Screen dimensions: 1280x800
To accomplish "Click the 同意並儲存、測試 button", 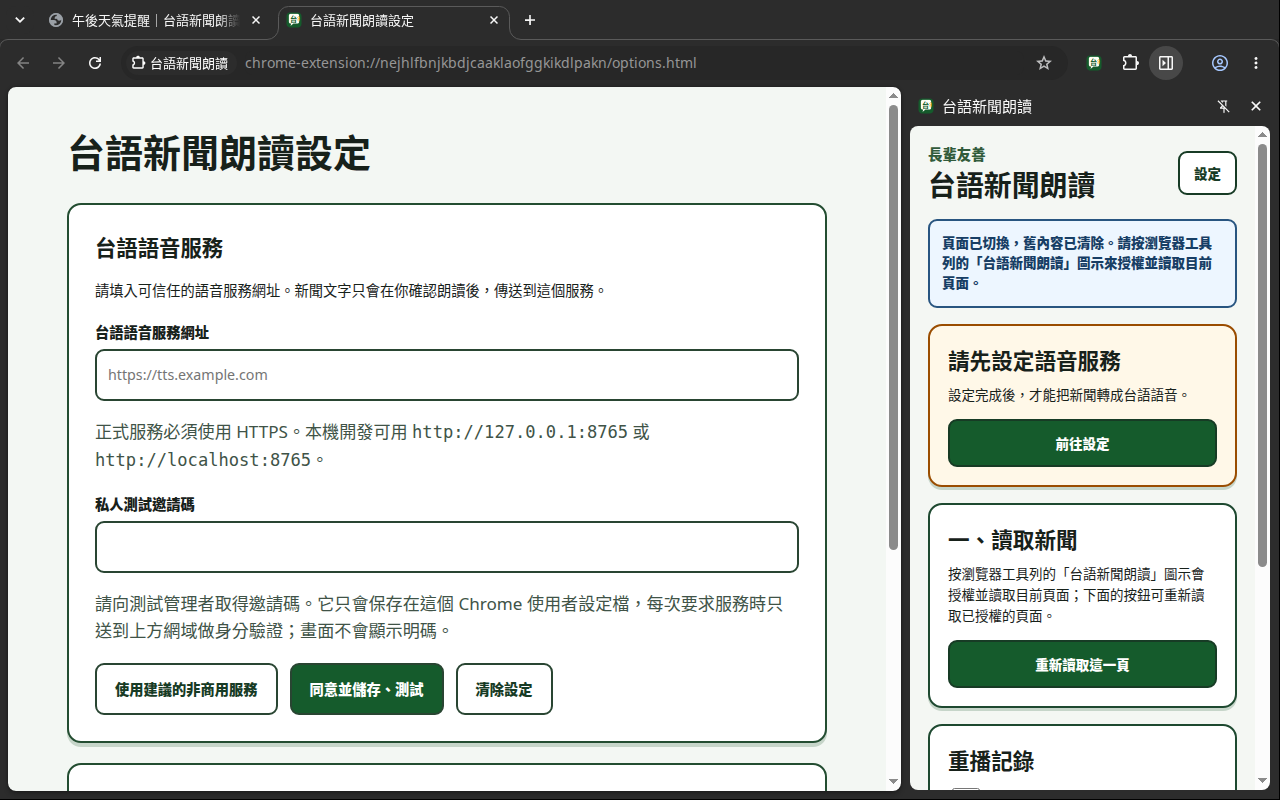I will pyautogui.click(x=367, y=689).
